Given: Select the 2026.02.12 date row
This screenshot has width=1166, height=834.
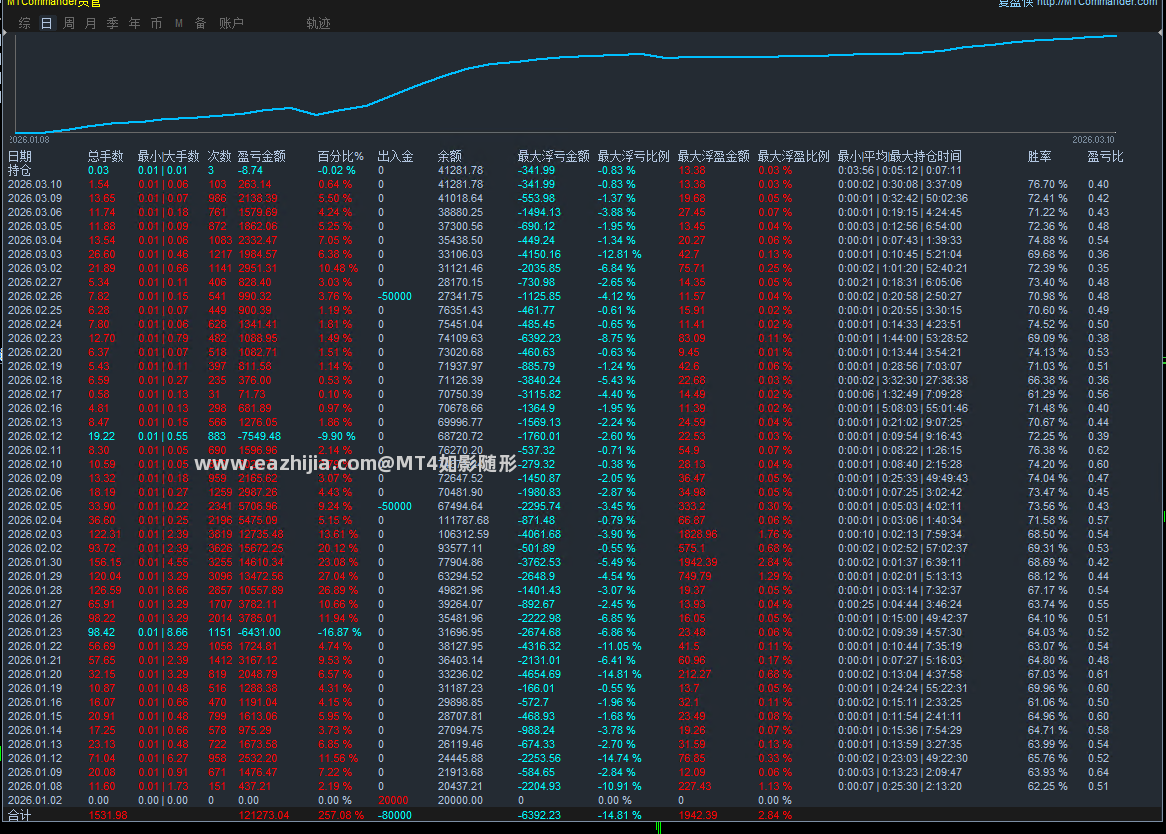Looking at the screenshot, I should tap(580, 436).
